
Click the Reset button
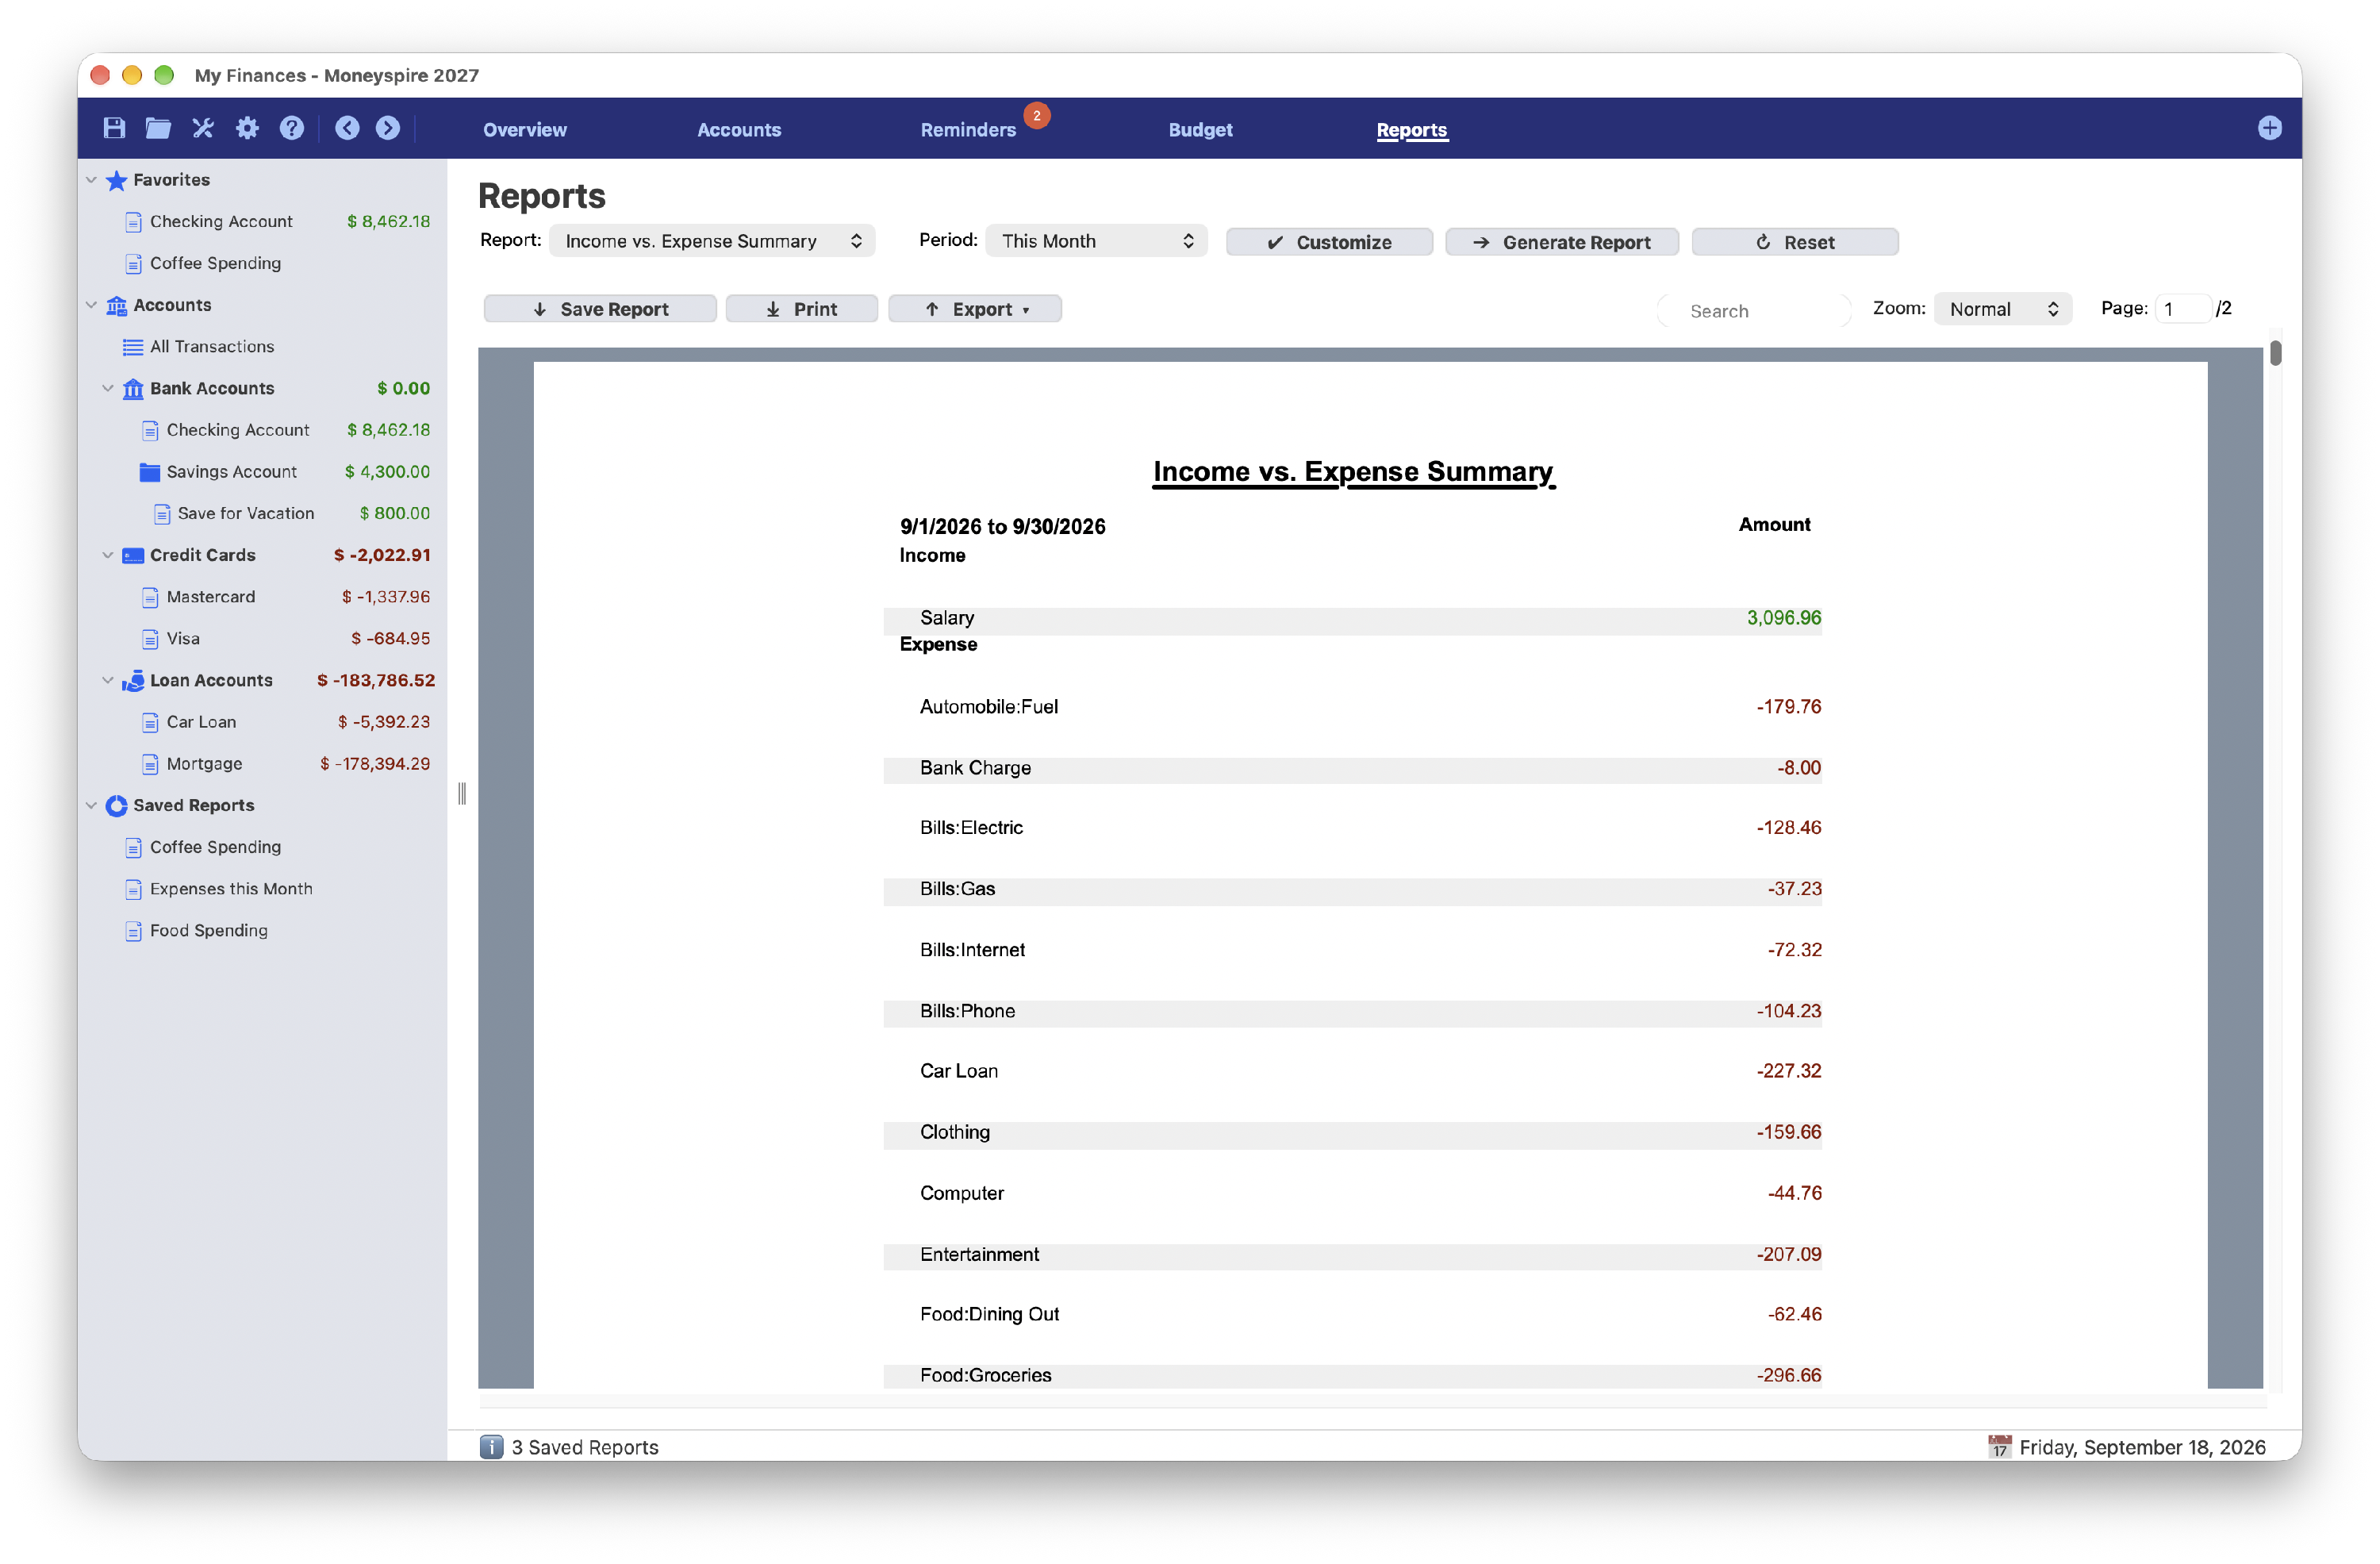point(1795,242)
